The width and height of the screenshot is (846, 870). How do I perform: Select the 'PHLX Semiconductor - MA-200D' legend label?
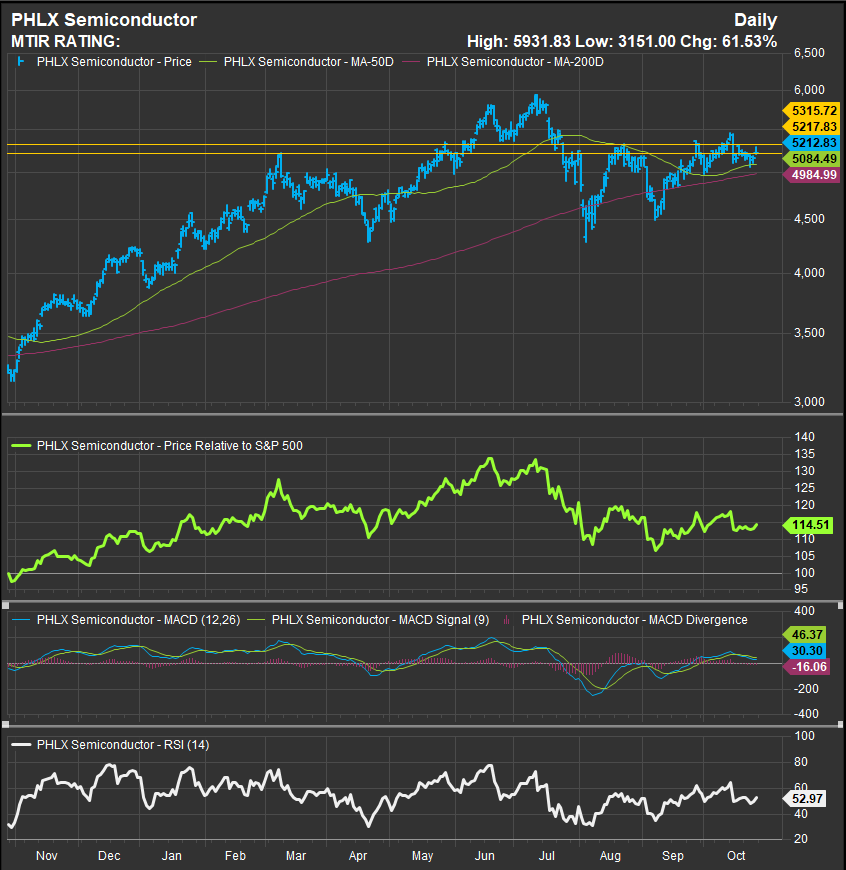pyautogui.click(x=515, y=62)
